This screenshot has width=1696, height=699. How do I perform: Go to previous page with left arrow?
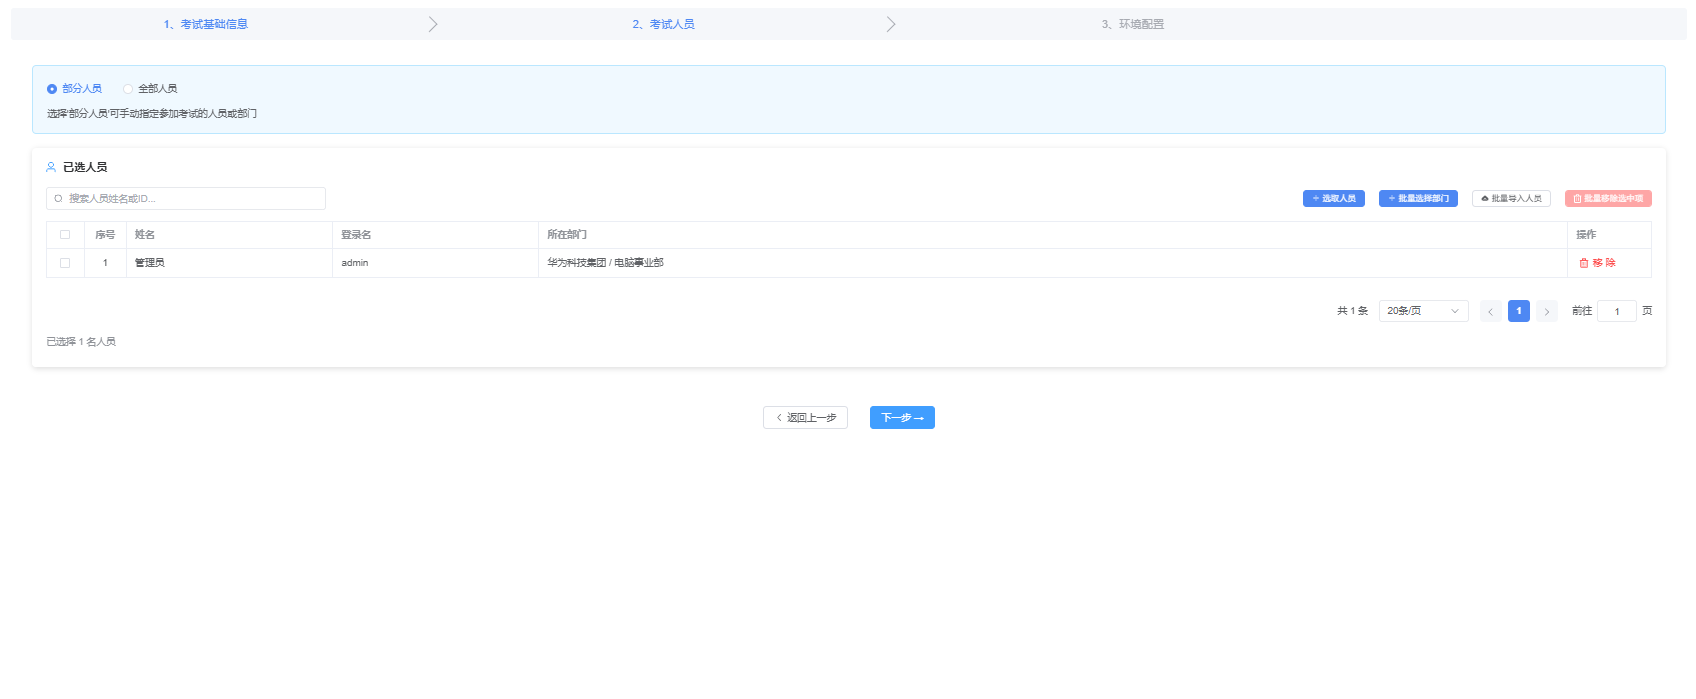point(1490,312)
